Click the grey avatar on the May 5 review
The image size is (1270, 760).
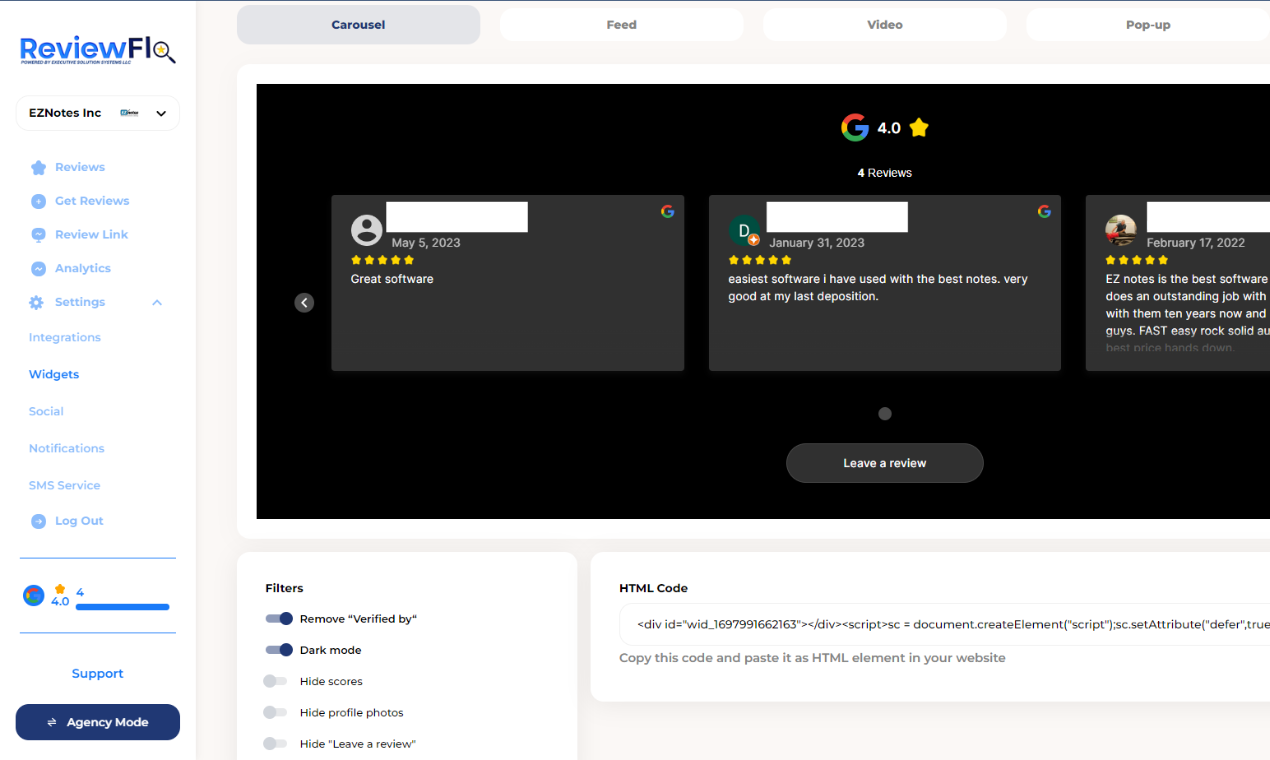point(367,230)
